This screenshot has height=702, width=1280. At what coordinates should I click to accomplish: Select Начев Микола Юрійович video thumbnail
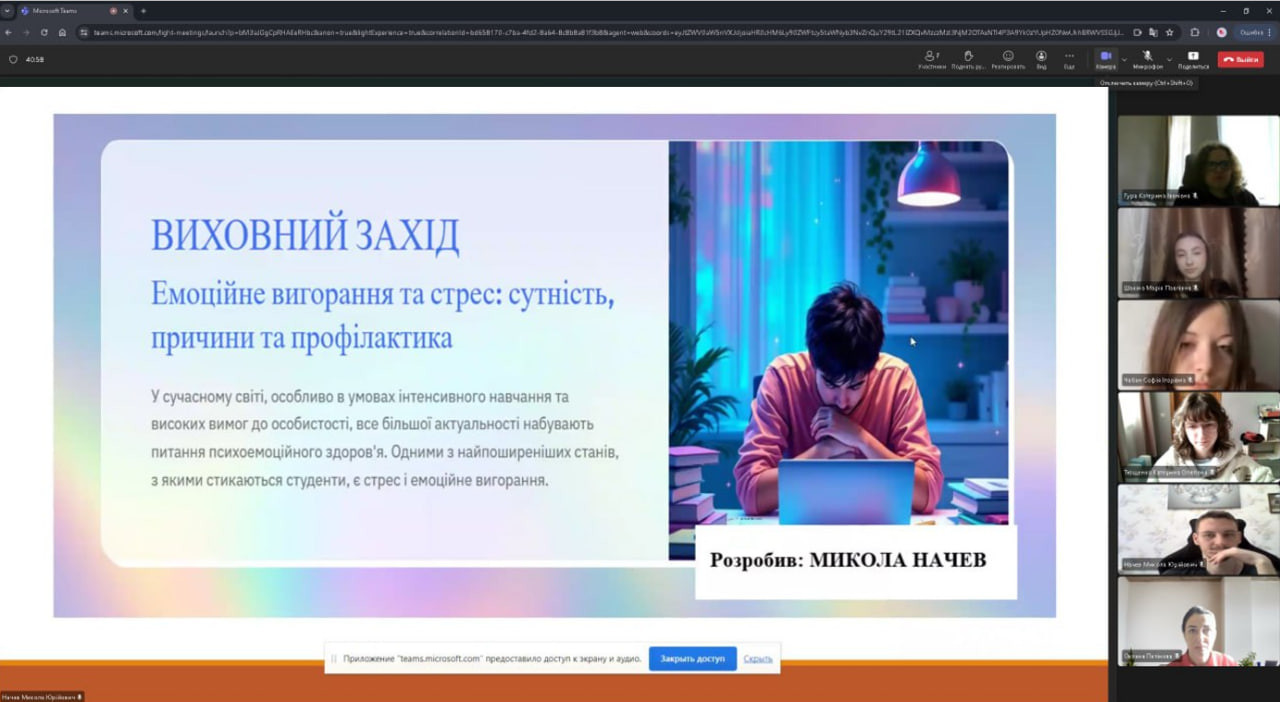click(x=1198, y=529)
